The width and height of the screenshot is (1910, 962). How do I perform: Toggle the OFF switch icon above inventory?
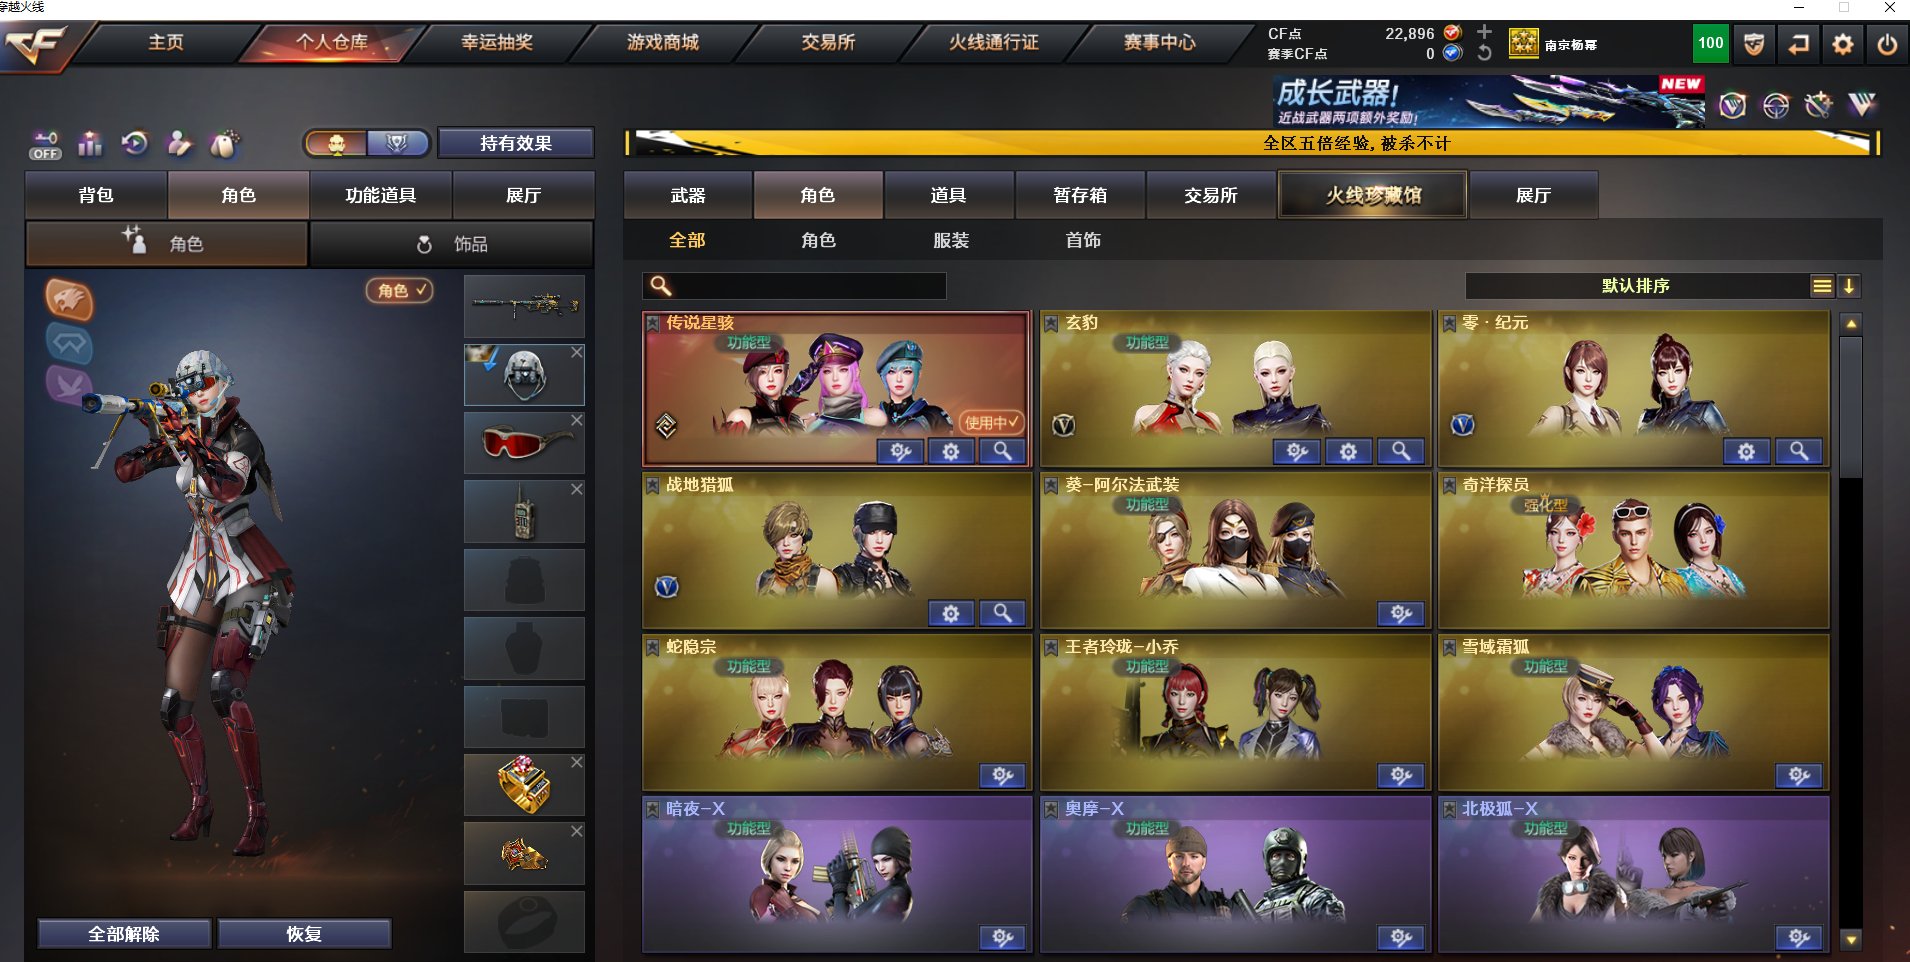[x=45, y=145]
